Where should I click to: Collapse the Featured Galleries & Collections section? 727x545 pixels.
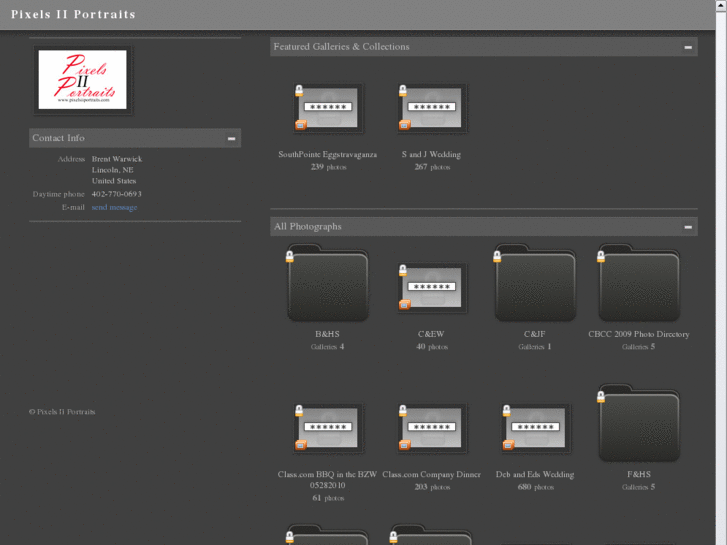point(688,47)
